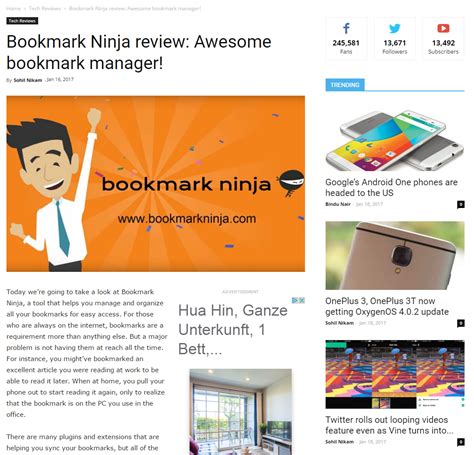Screen dimensions: 474x455
Task: Open the Tech Reviews breadcrumb link
Action: (45, 8)
